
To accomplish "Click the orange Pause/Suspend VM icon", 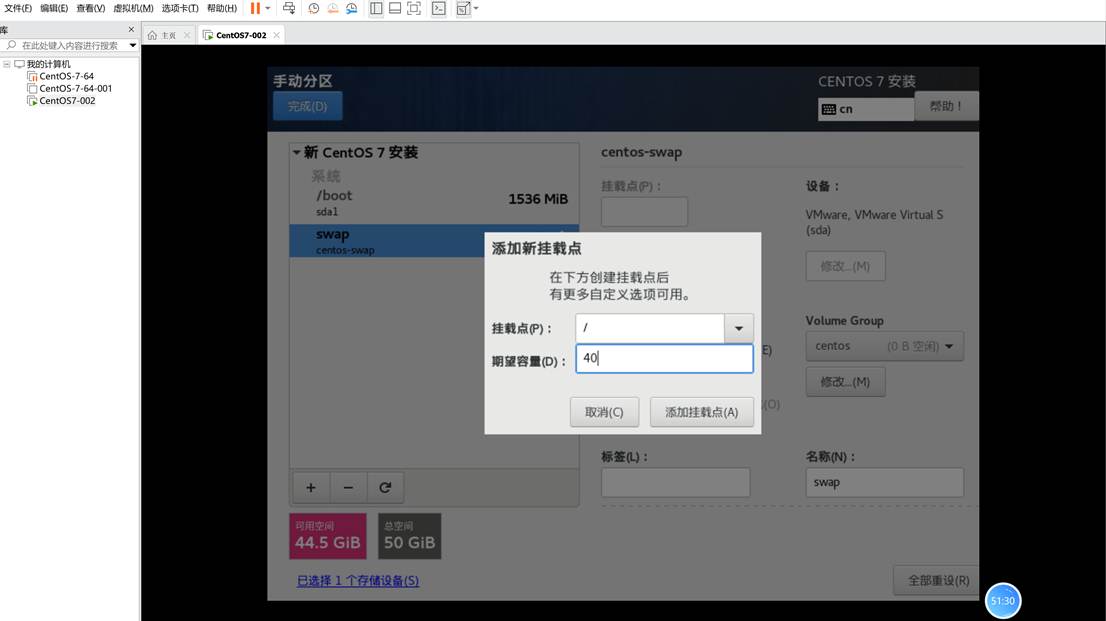I will pyautogui.click(x=255, y=8).
